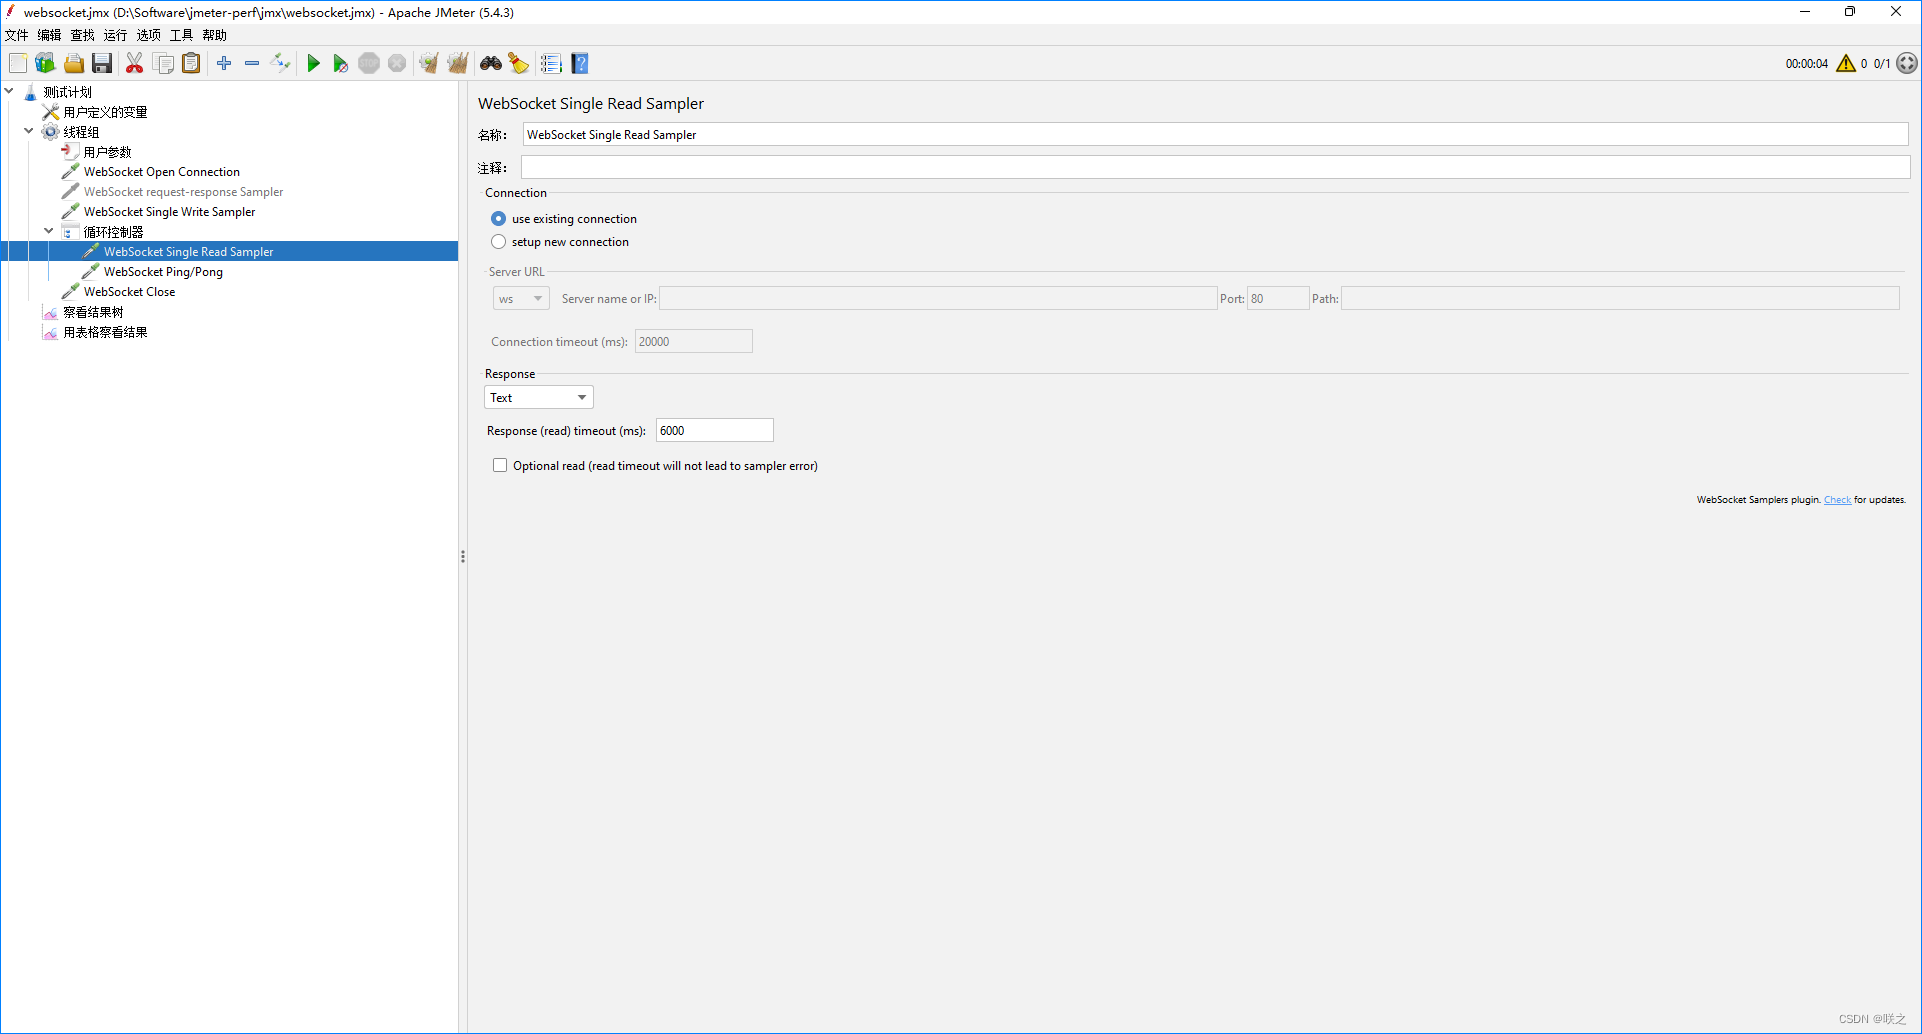Select WebSocket Ping/Pong in the tree
Viewport: 1922px width, 1034px height.
[x=163, y=271]
